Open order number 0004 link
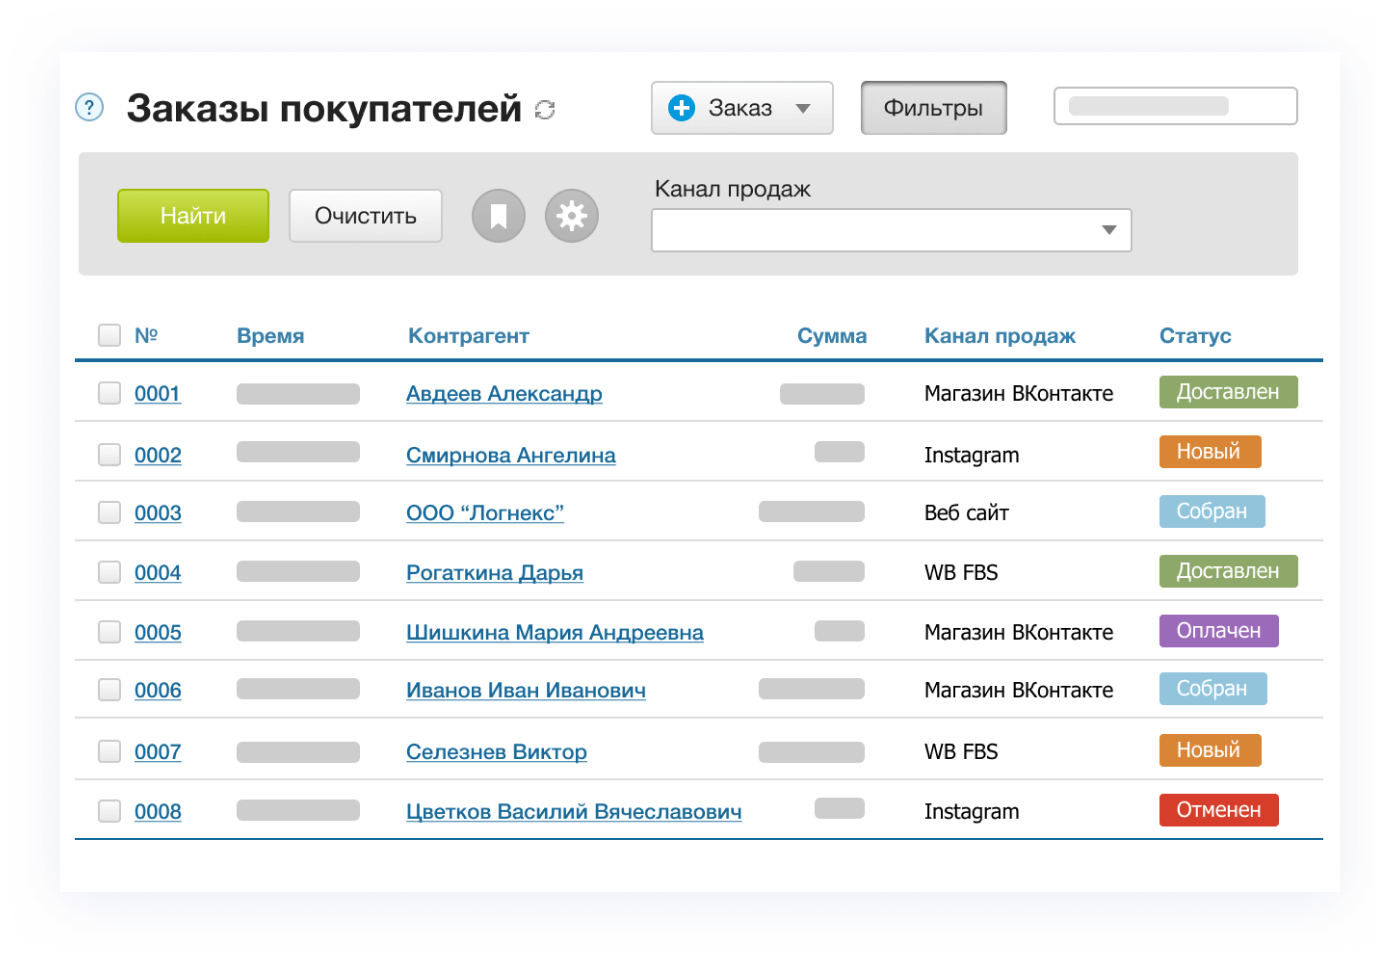The height and width of the screenshot is (960, 1376). 158,573
